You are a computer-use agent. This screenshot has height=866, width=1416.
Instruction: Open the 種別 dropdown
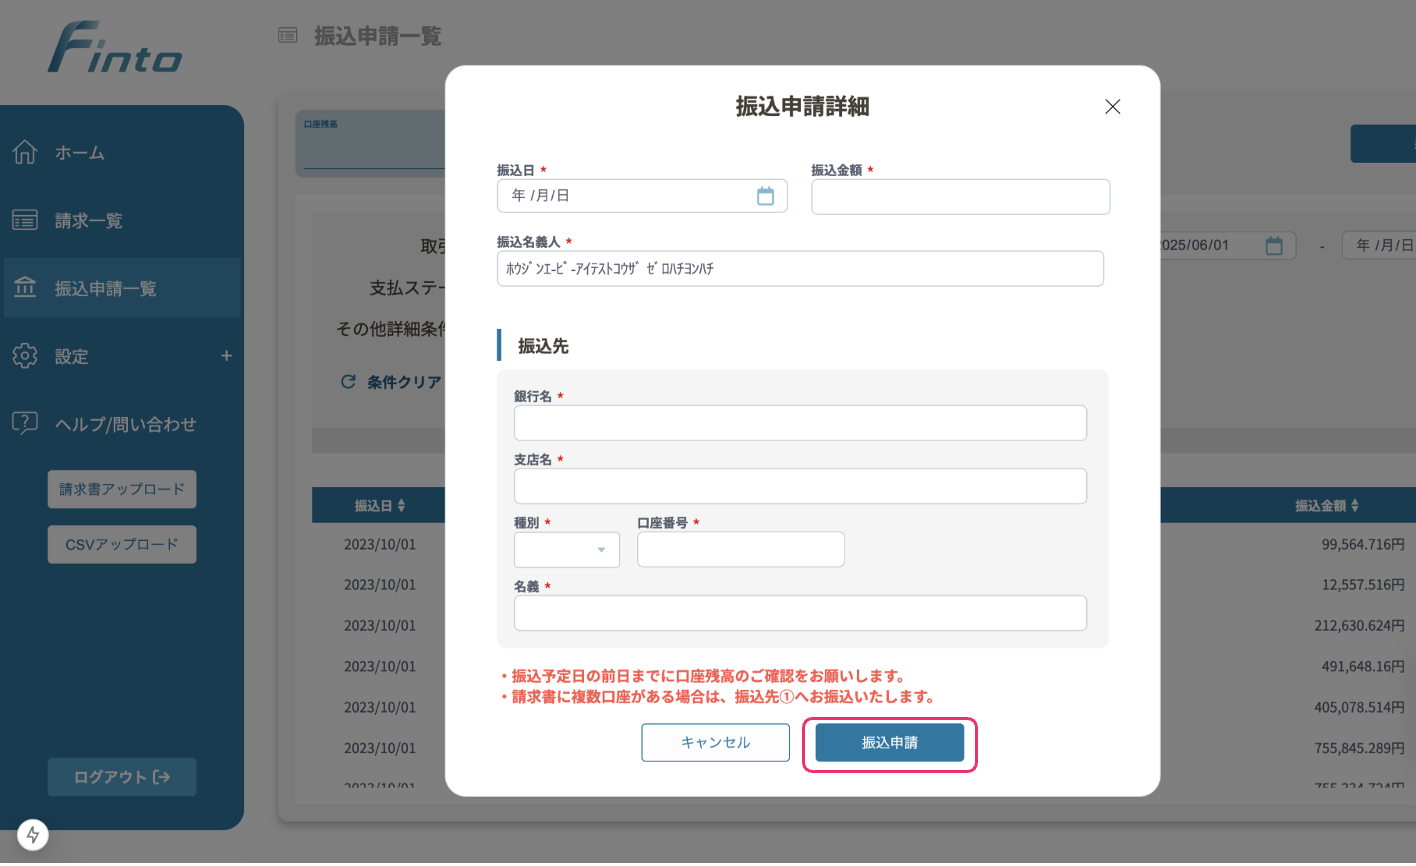(x=567, y=550)
